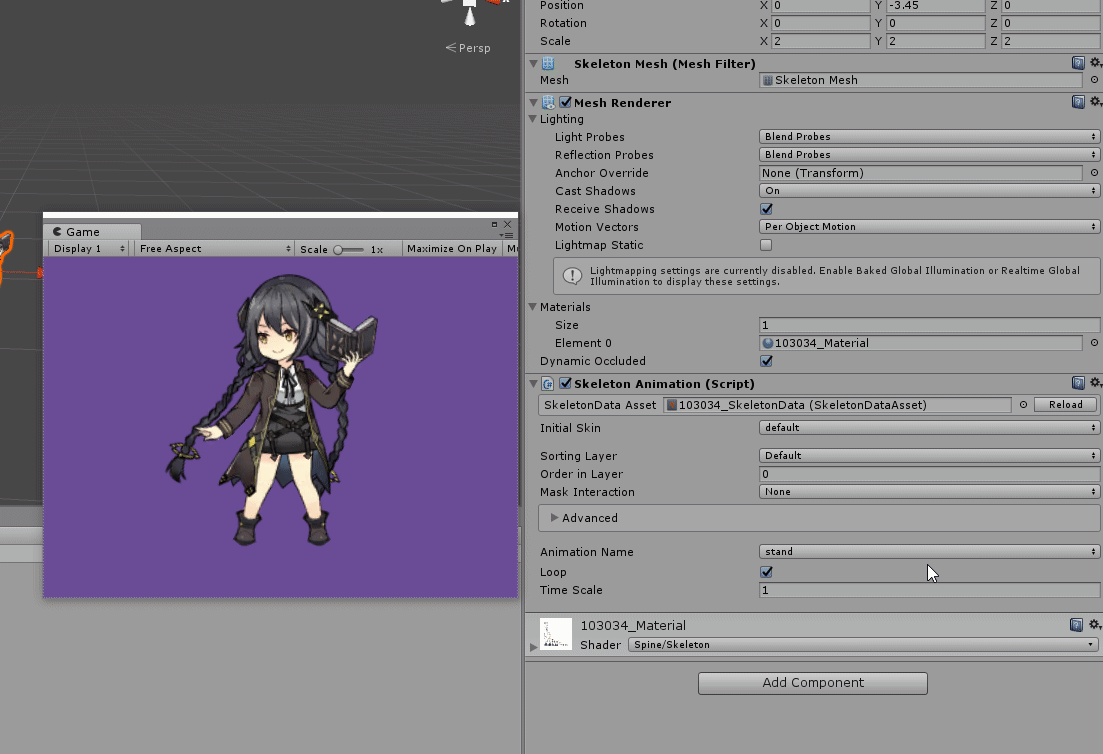Screen dimensions: 1103x754
Task: Open object picker for SkeletonData Asset
Action: pos(1024,405)
